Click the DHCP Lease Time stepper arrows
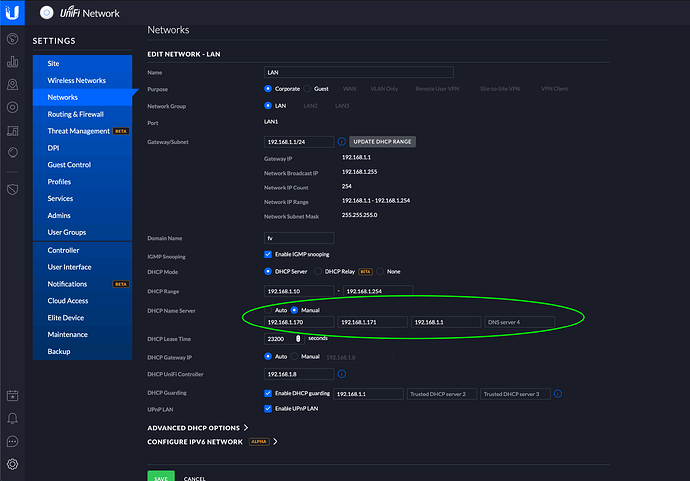The width and height of the screenshot is (690, 481). pyautogui.click(x=298, y=339)
